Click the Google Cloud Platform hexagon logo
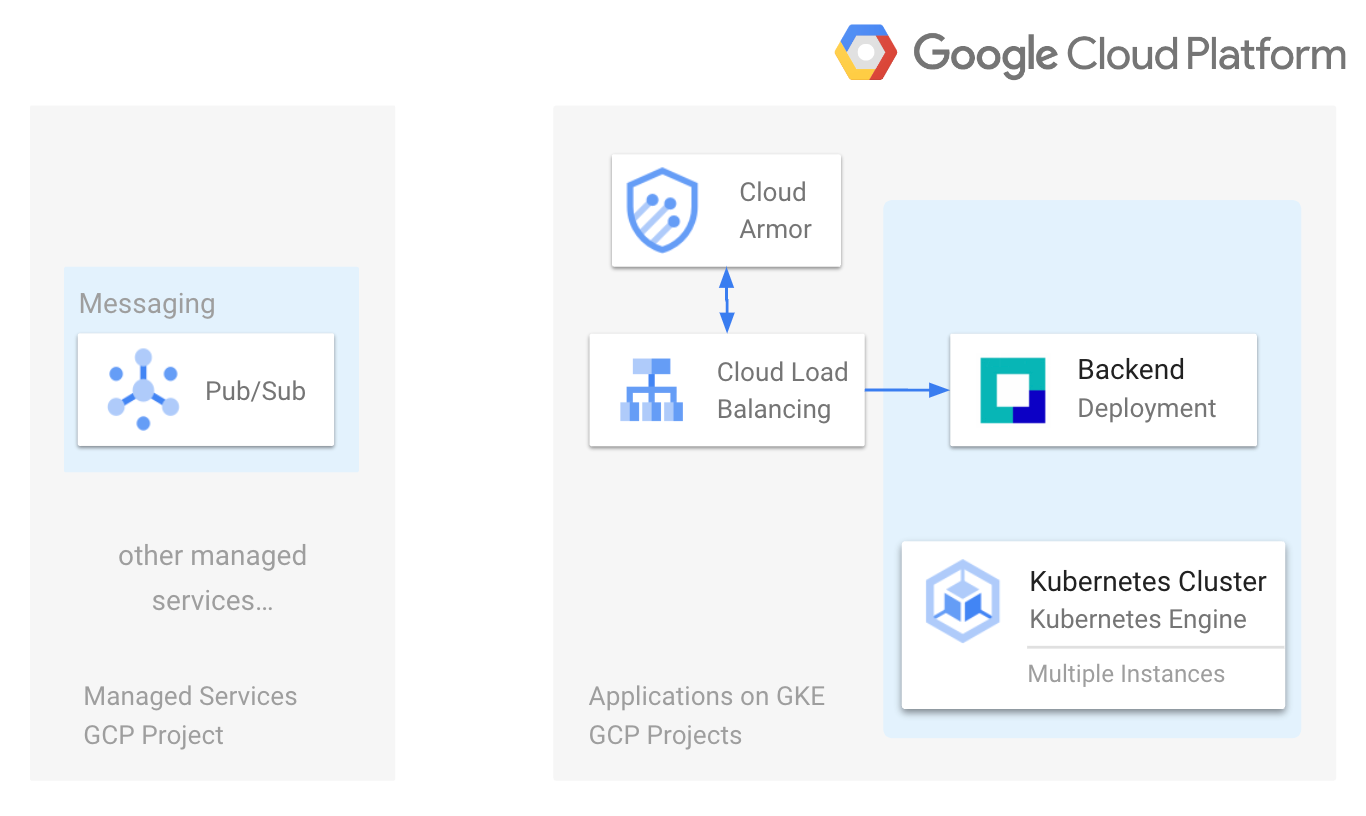Viewport: 1366px width, 816px height. tap(866, 52)
